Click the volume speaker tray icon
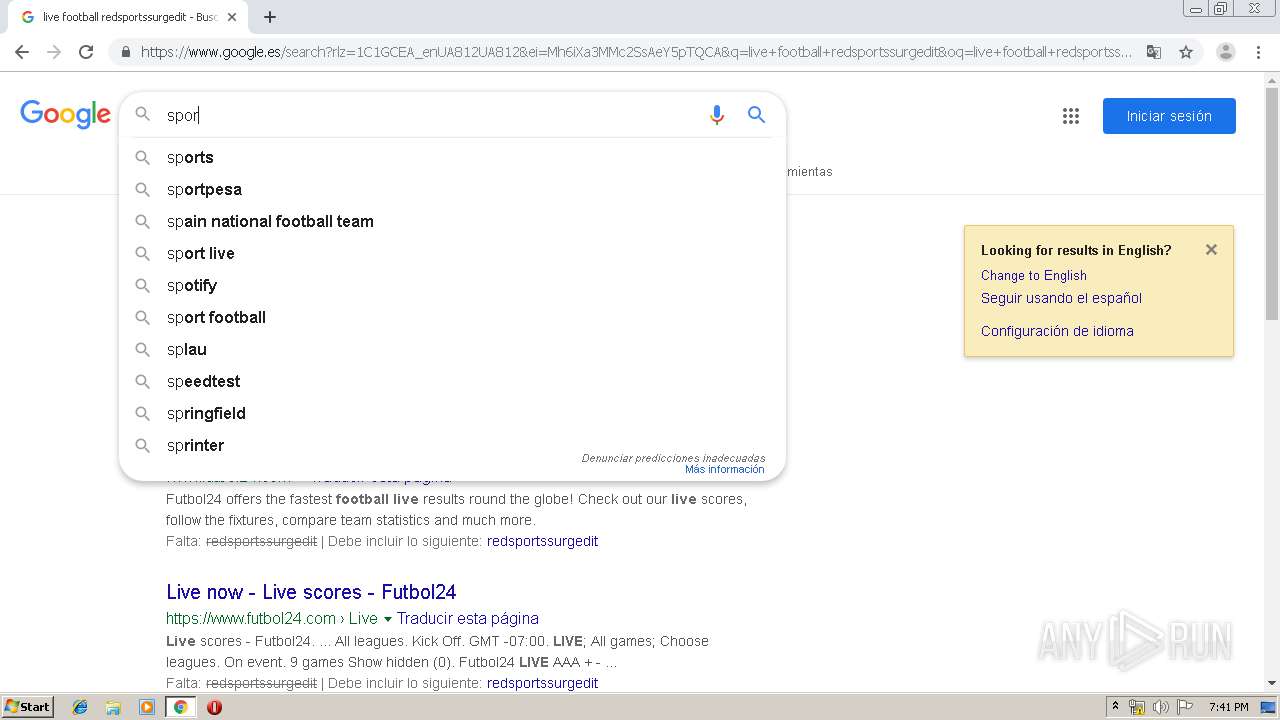Viewport: 1280px width, 720px height. coord(1161,707)
